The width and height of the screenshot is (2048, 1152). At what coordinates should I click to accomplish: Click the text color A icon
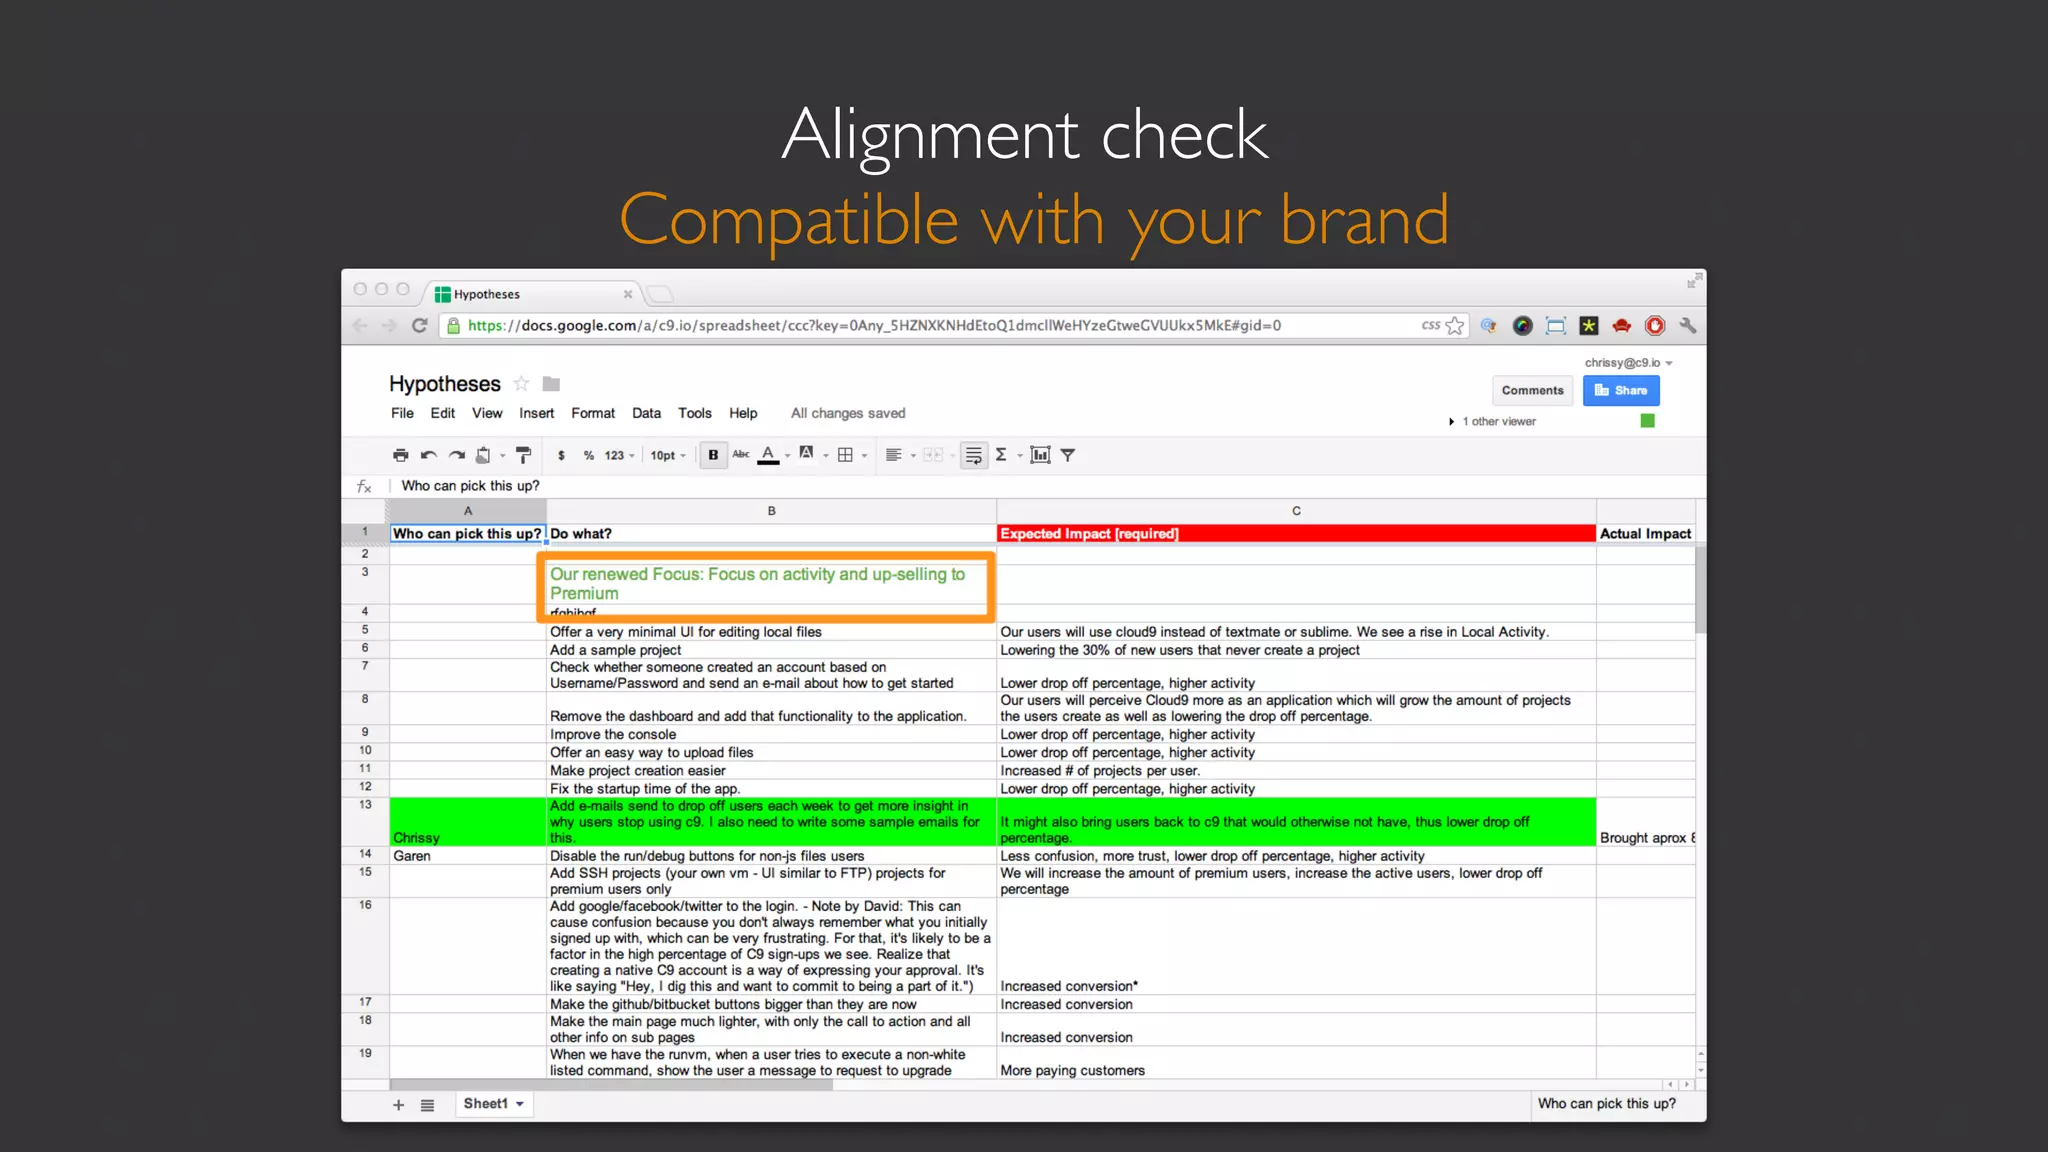point(768,455)
